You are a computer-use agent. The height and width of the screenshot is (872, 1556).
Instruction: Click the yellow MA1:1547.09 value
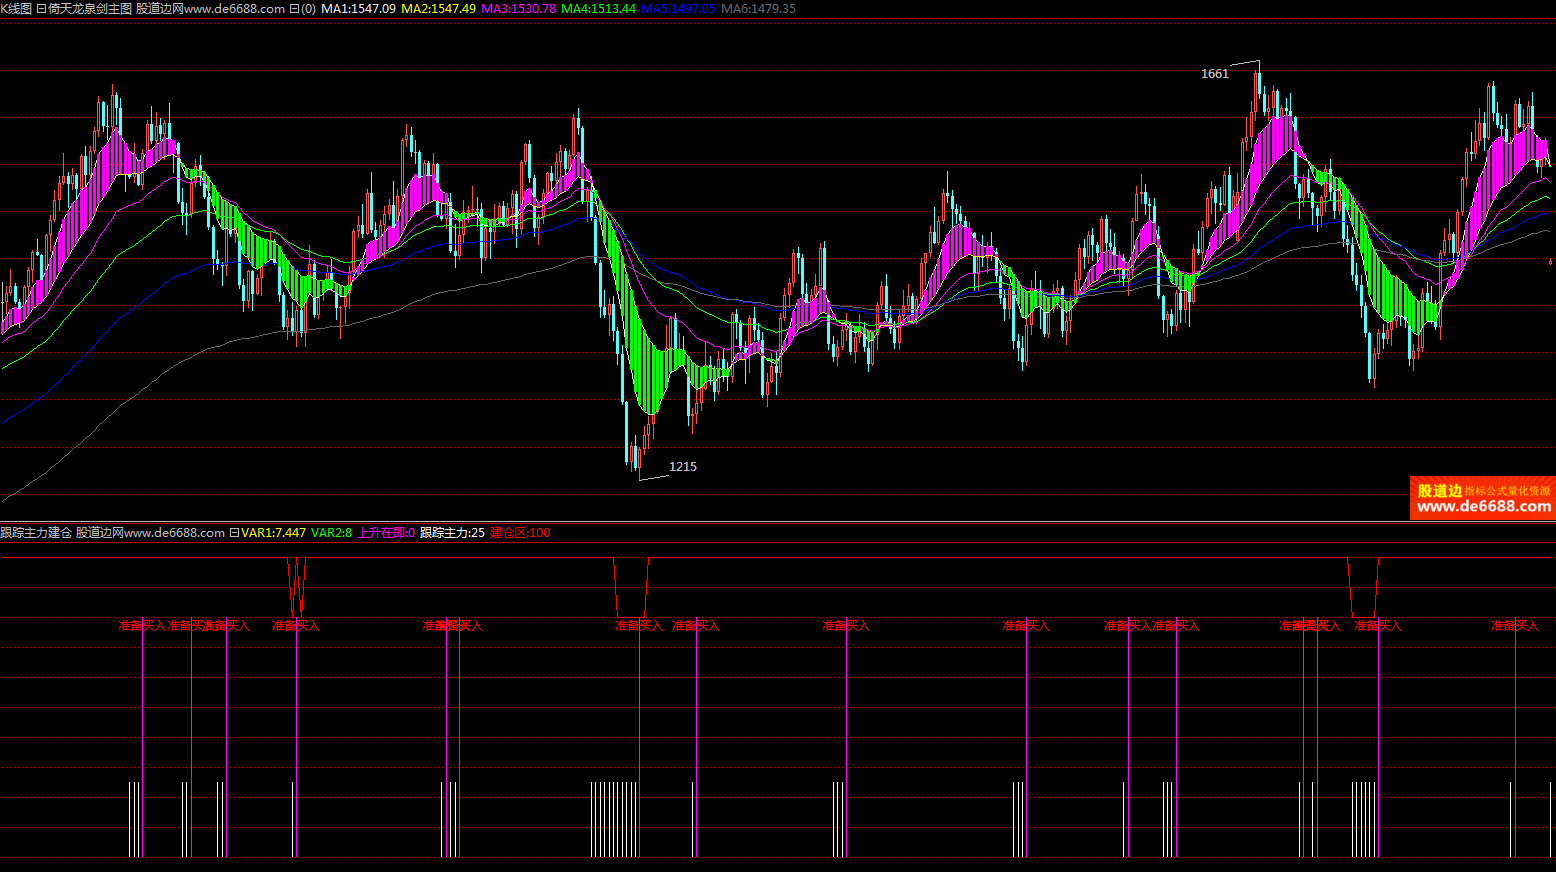click(358, 9)
